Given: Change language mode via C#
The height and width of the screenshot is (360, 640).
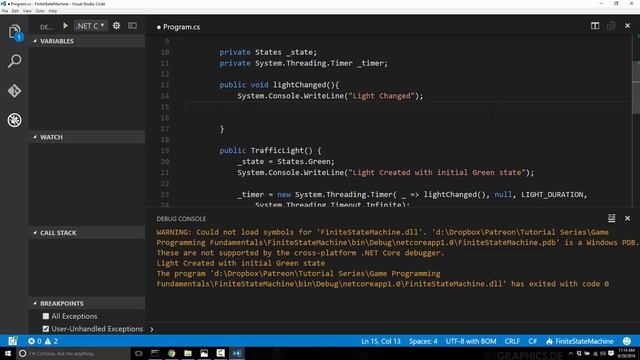Looking at the screenshot, I should pos(533,341).
